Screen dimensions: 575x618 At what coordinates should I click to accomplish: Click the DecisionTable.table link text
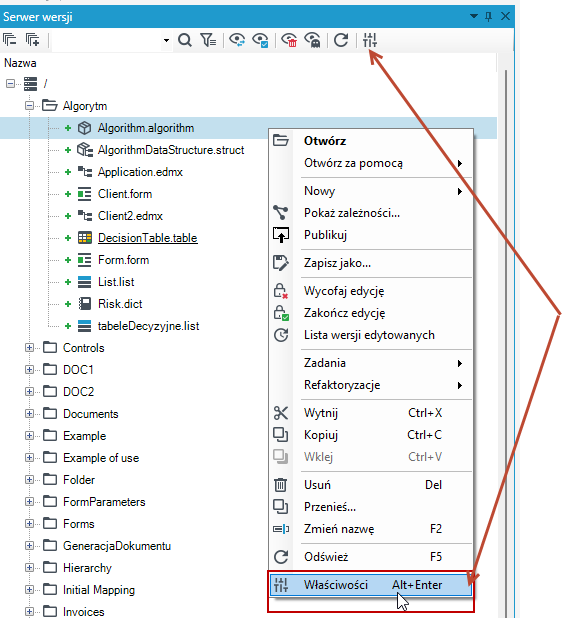click(x=147, y=238)
